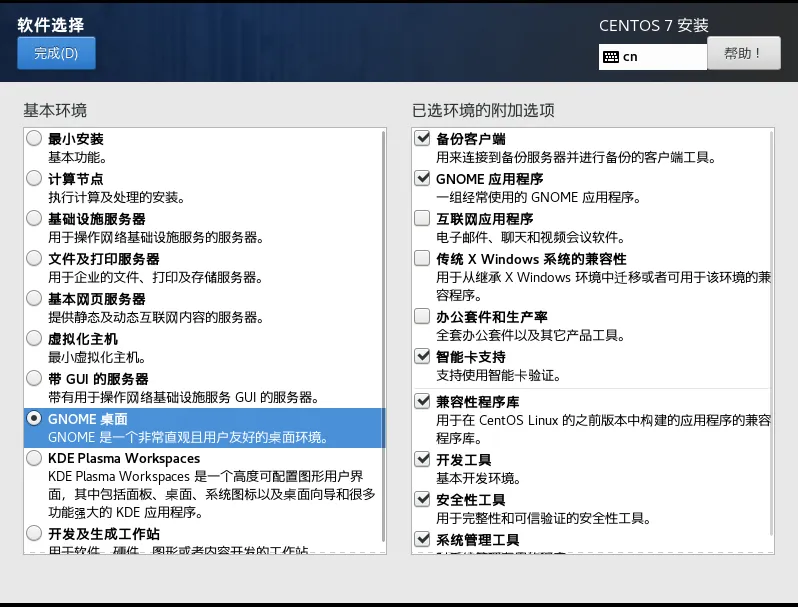Screen dimensions: 798x607
Task: Toggle the 兼容性程序库 checkbox
Action: [x=422, y=401]
